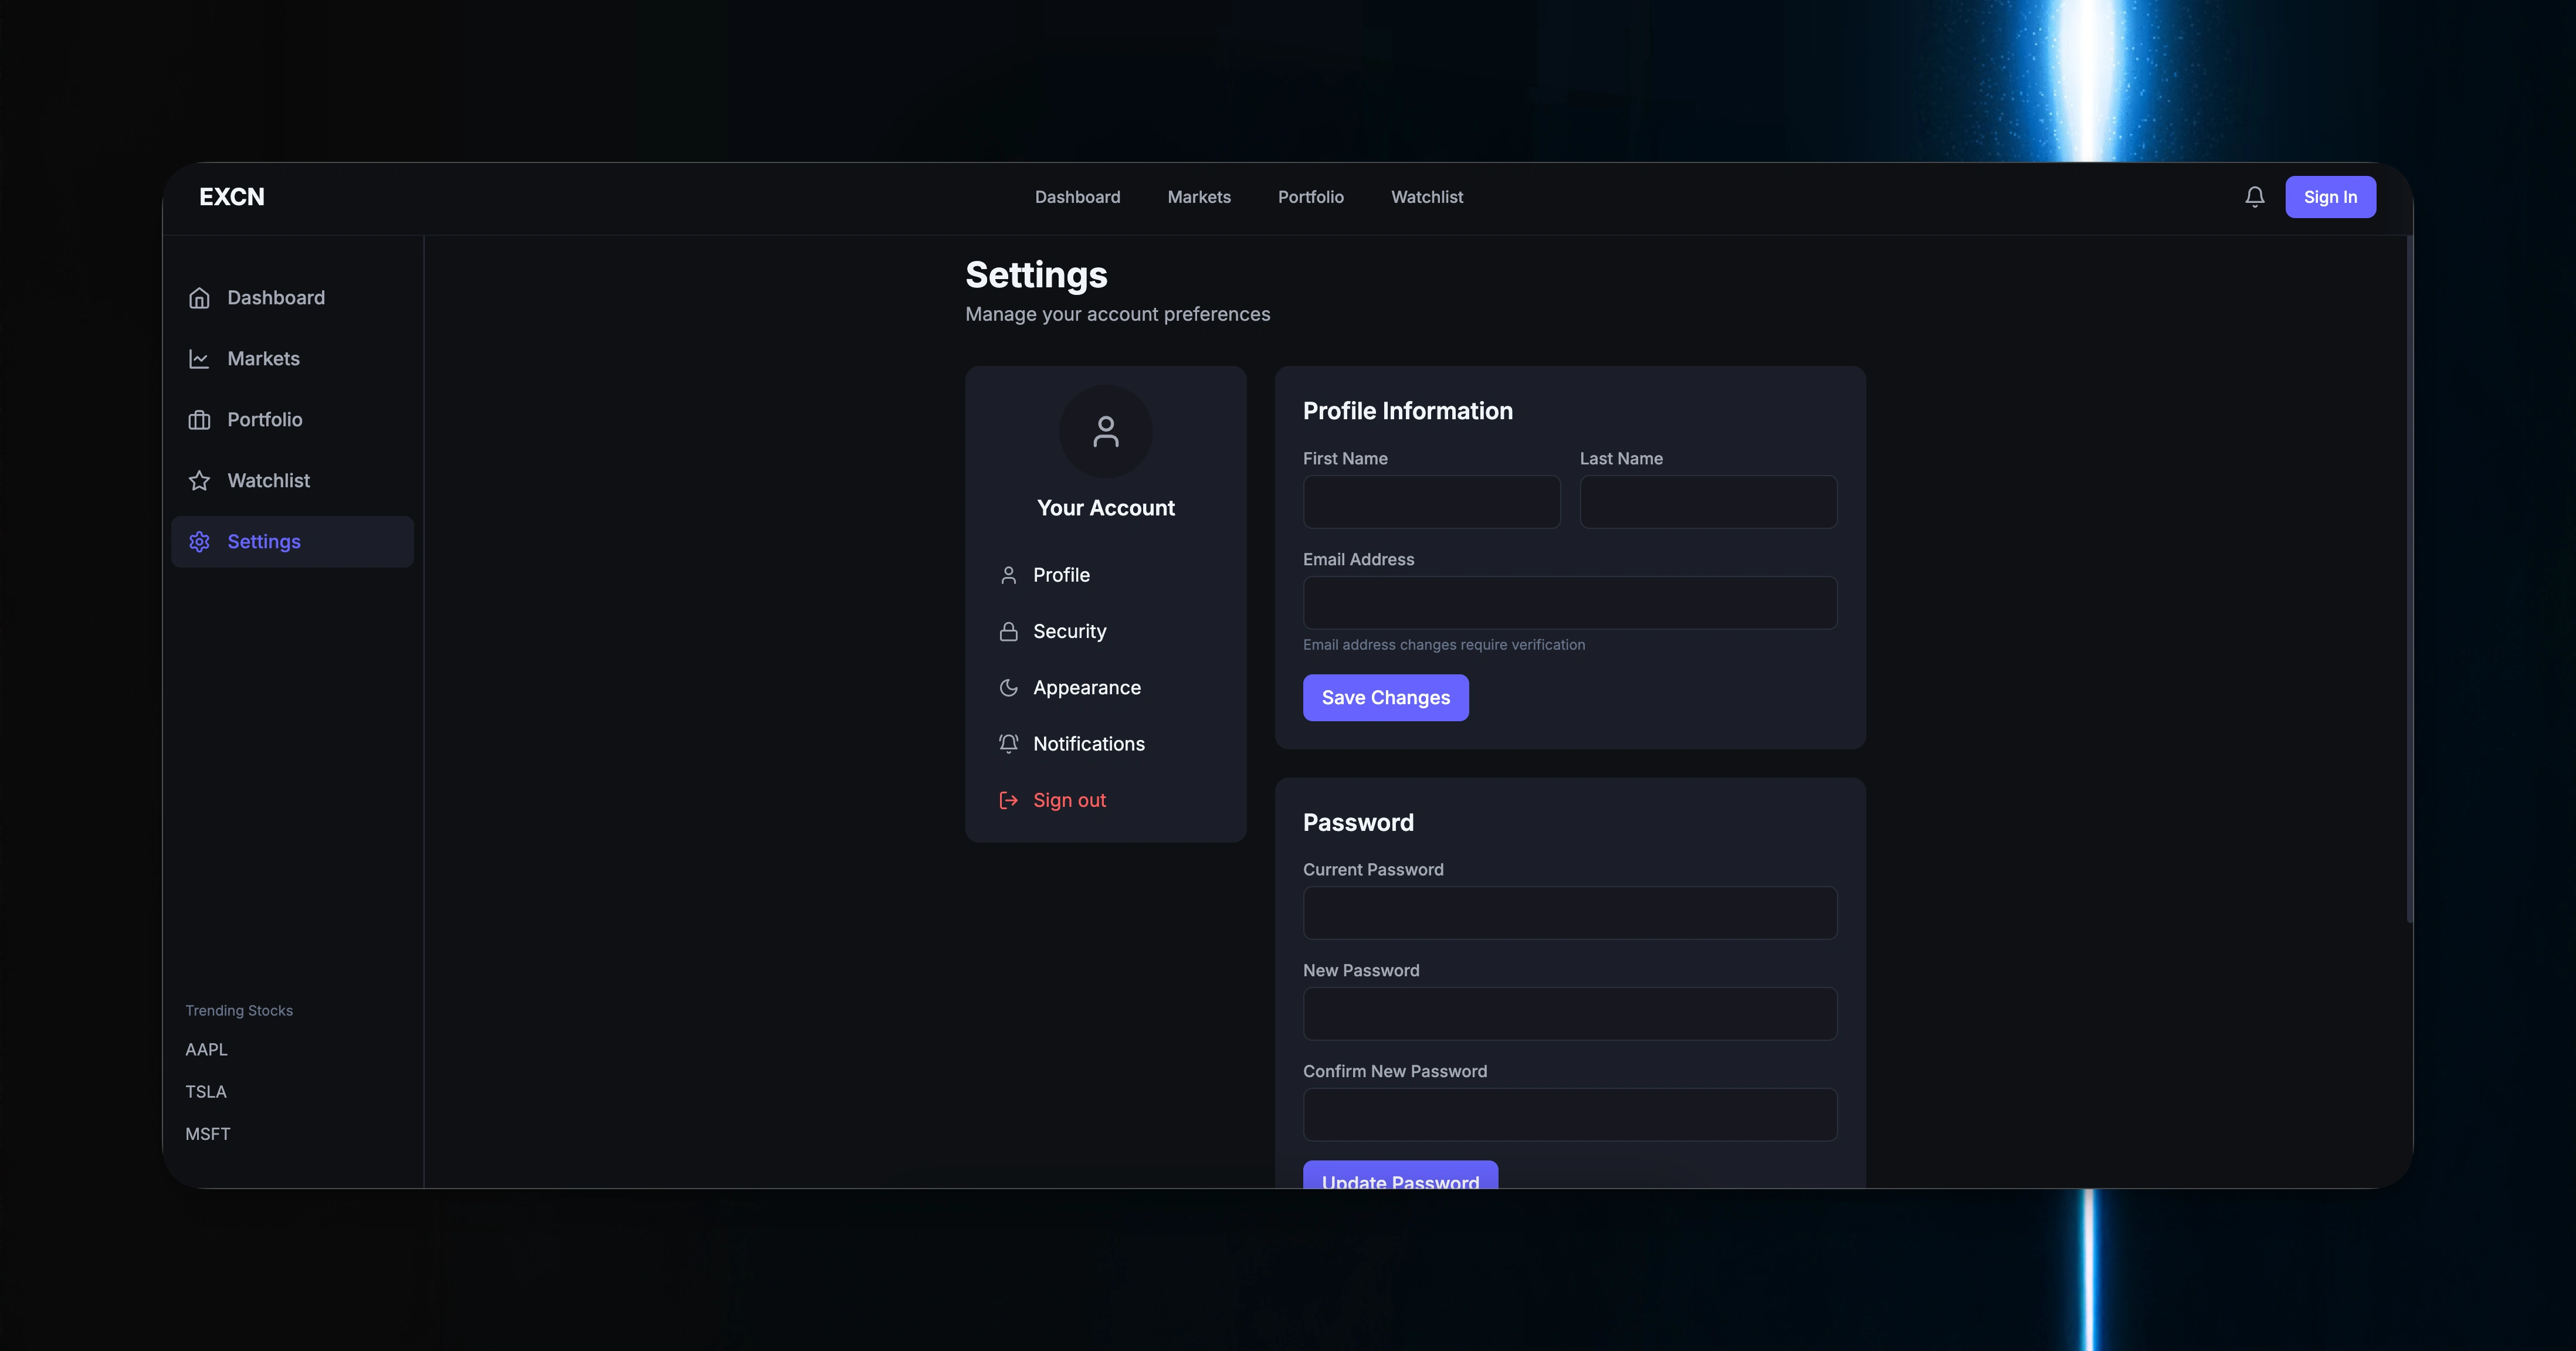Image resolution: width=2576 pixels, height=1351 pixels.
Task: Select AAPL under Trending Stocks
Action: coord(206,1050)
